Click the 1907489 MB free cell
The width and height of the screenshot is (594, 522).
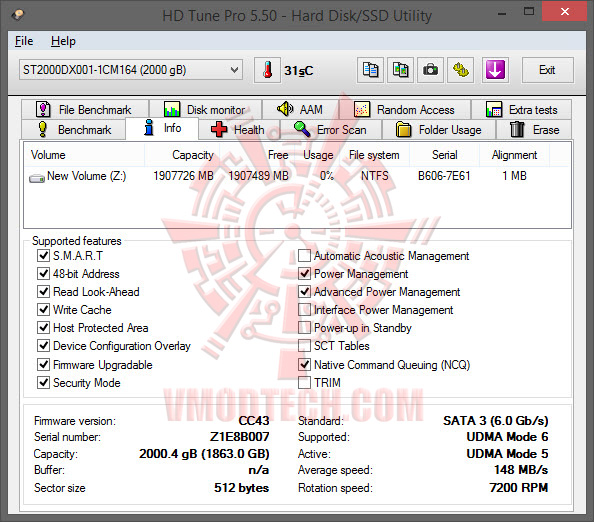[x=258, y=176]
